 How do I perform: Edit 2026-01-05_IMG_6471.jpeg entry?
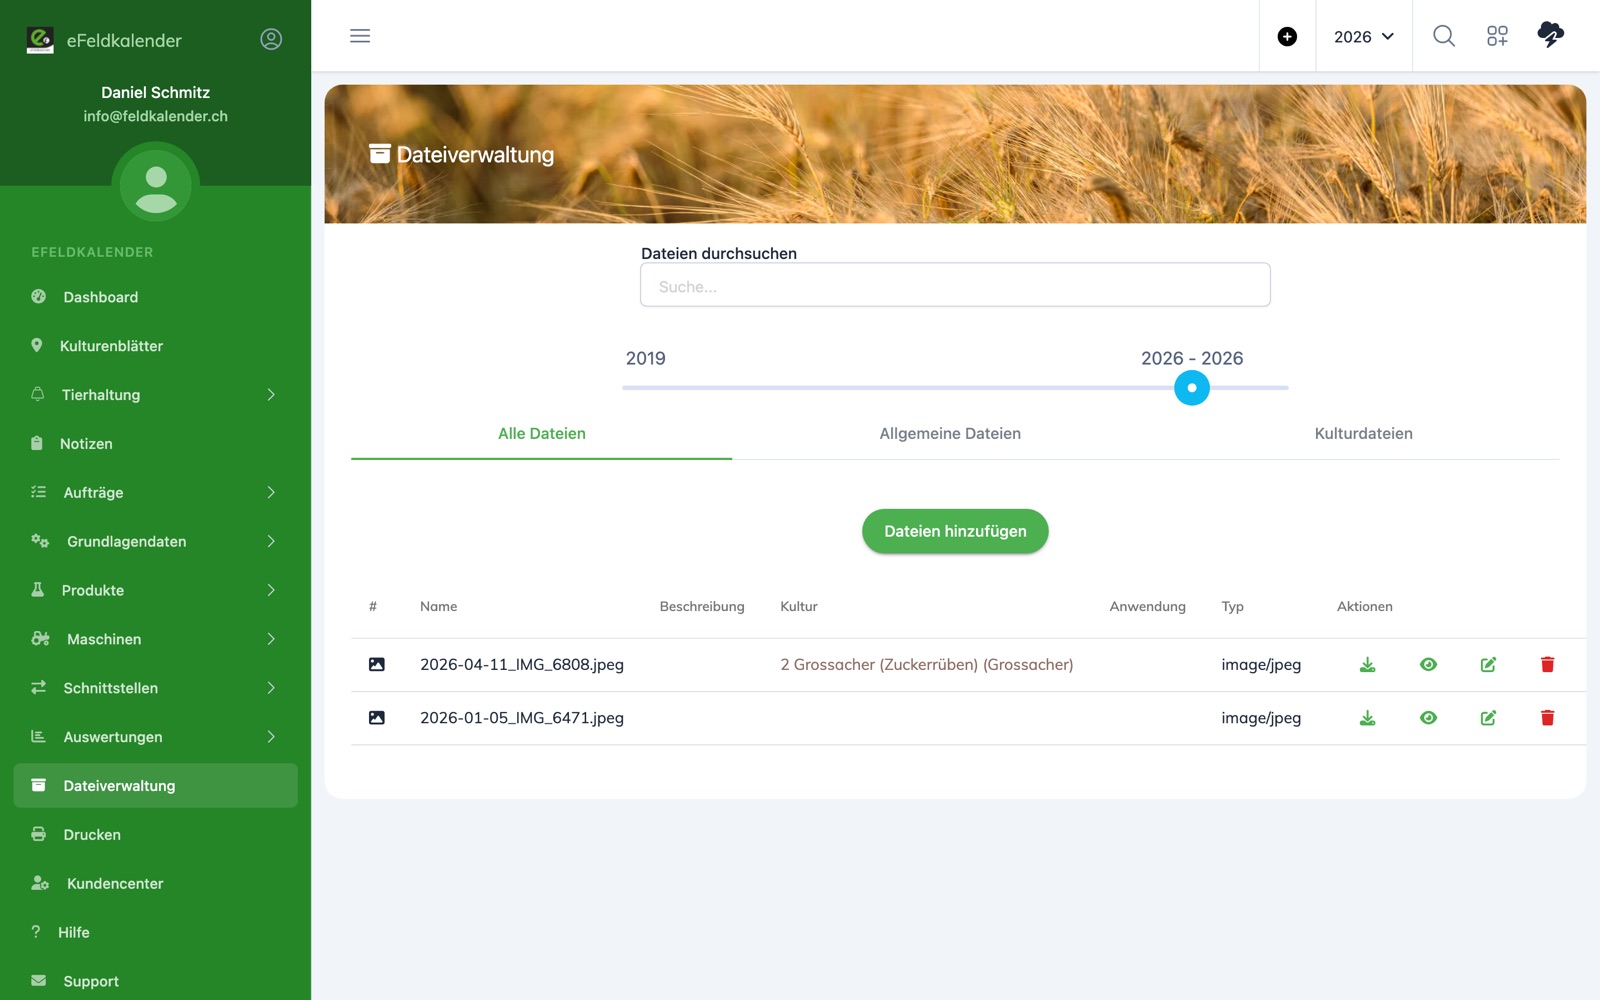[x=1488, y=718]
